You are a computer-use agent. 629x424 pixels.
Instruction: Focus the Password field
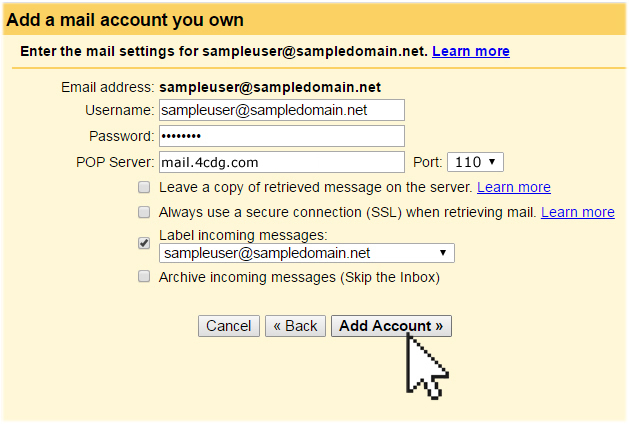point(282,136)
